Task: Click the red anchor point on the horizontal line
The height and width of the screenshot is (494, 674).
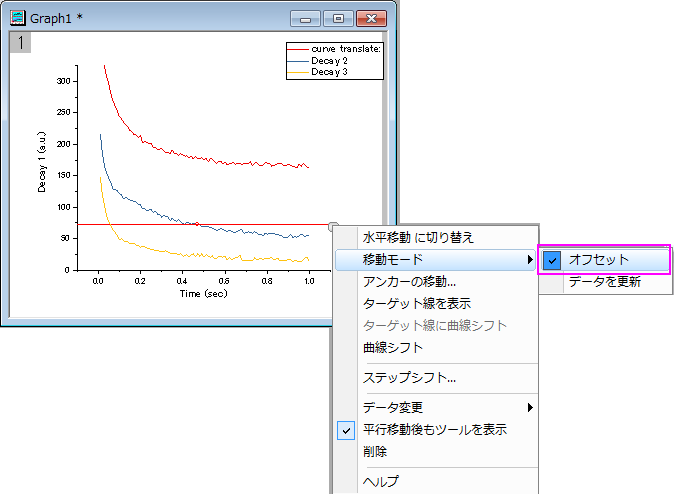Action: 197,224
